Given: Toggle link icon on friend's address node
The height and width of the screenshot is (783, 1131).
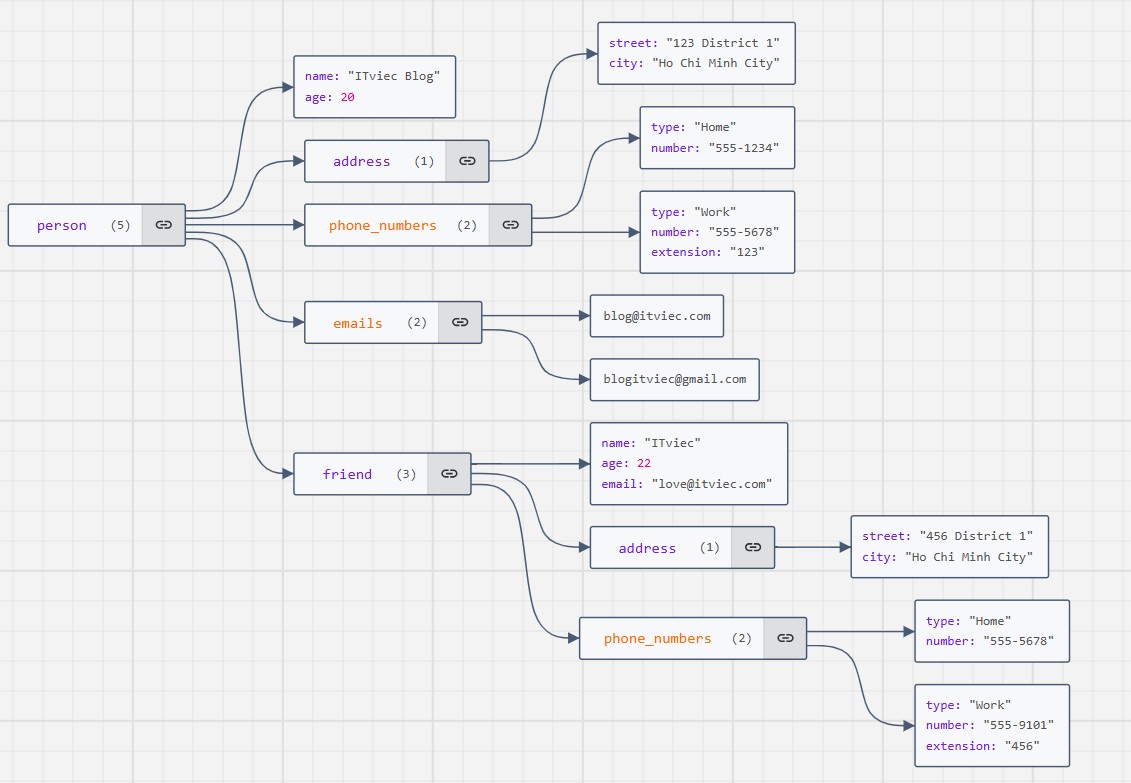Looking at the screenshot, I should coord(753,547).
